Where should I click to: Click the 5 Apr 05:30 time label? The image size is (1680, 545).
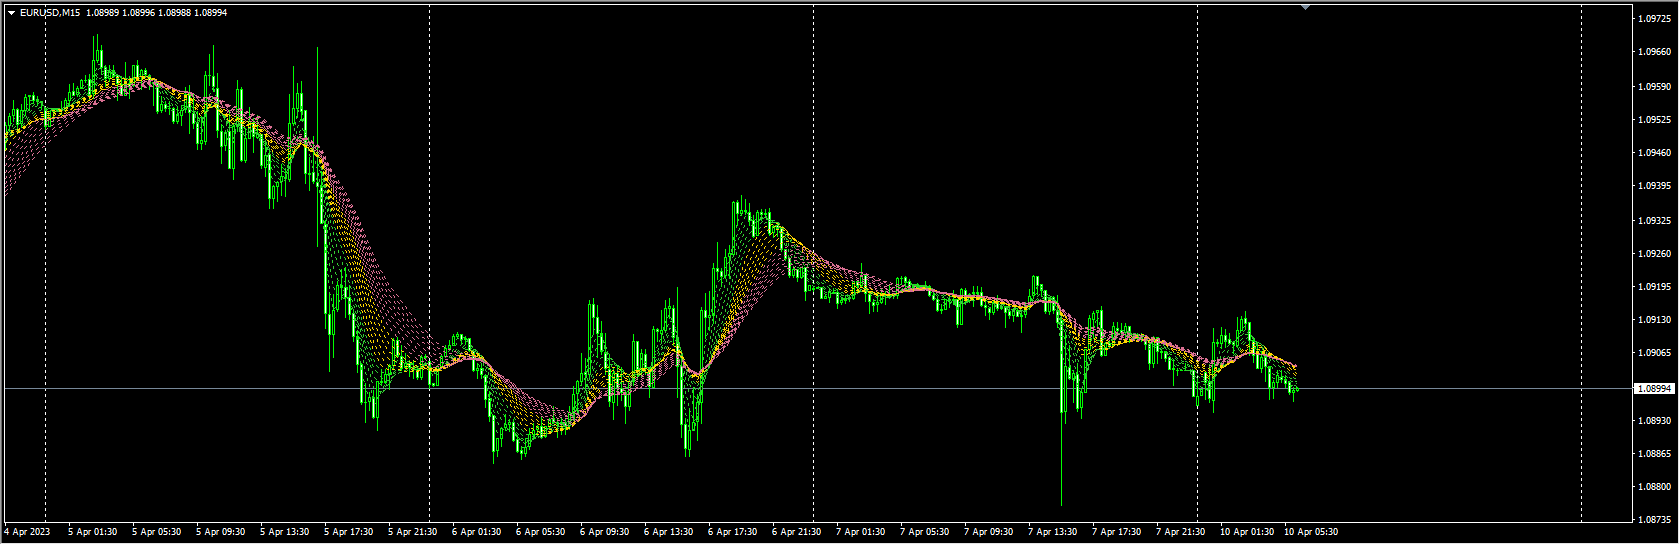click(157, 532)
